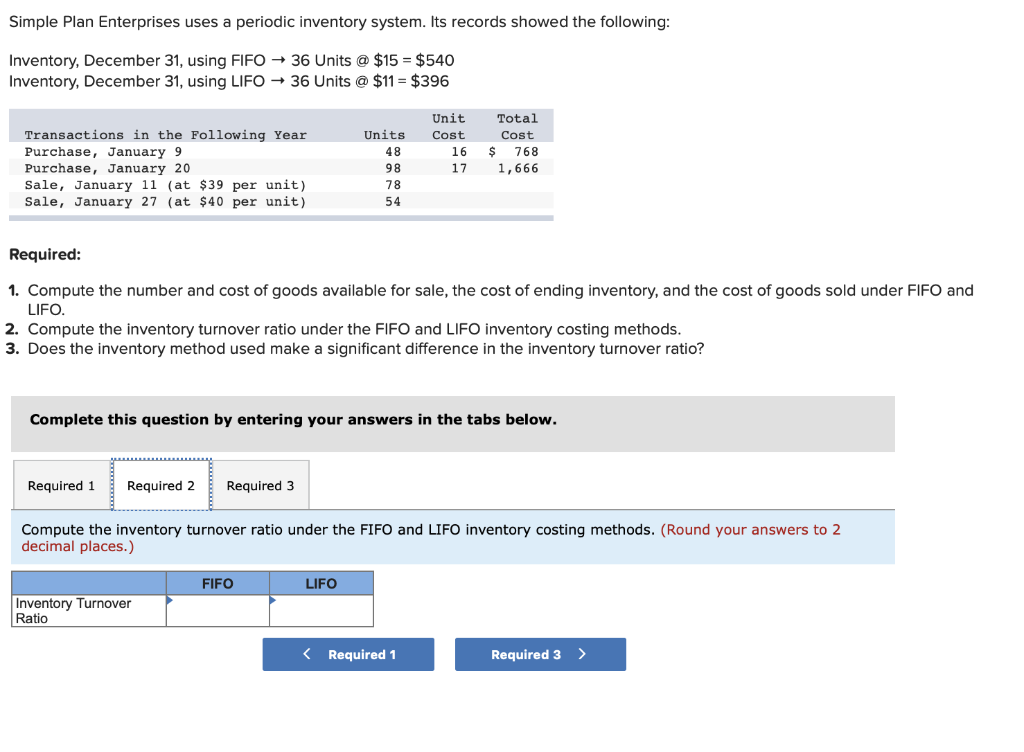Click the Transactions in the Following Year header
Image resolution: width=1024 pixels, height=752 pixels.
pos(165,134)
